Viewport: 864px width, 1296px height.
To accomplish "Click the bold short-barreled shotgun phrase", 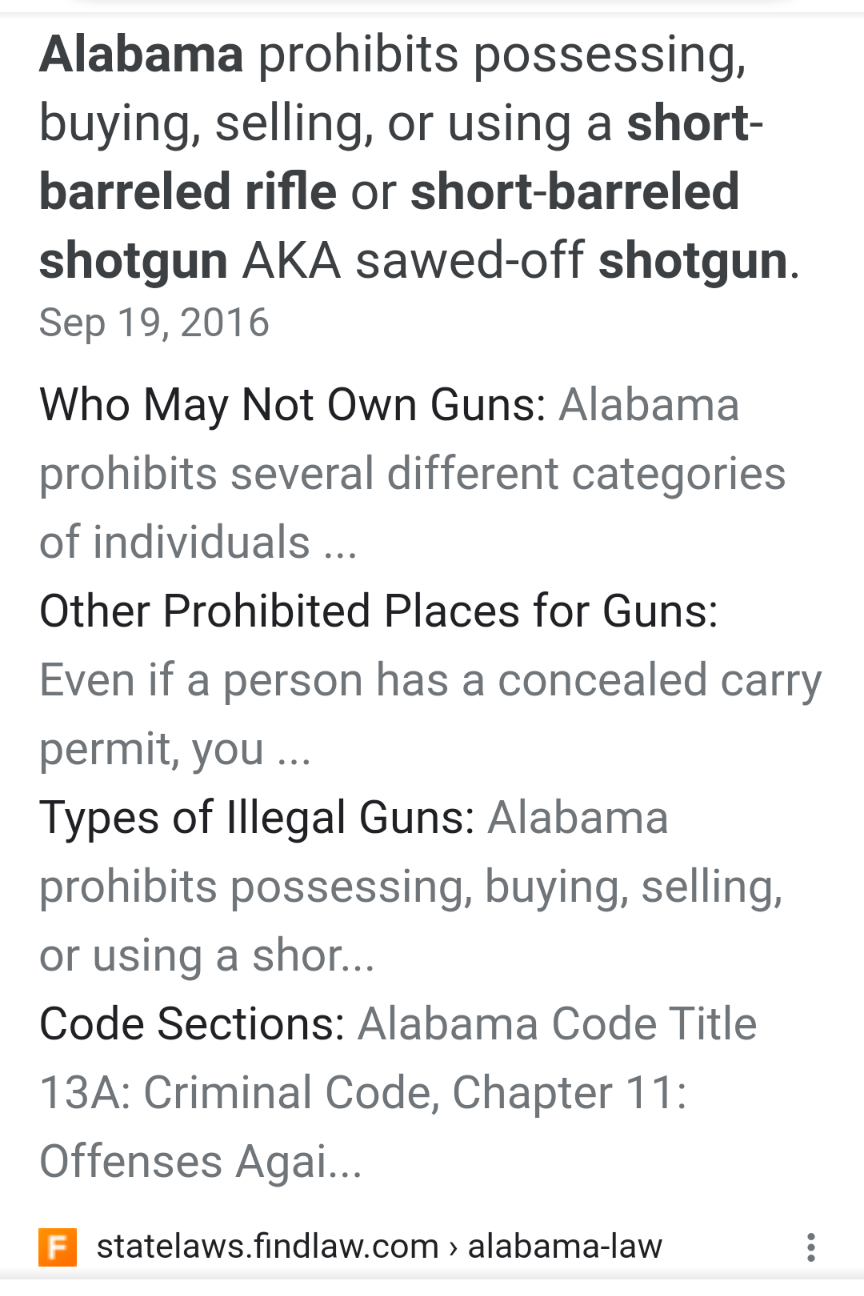I will point(389,226).
